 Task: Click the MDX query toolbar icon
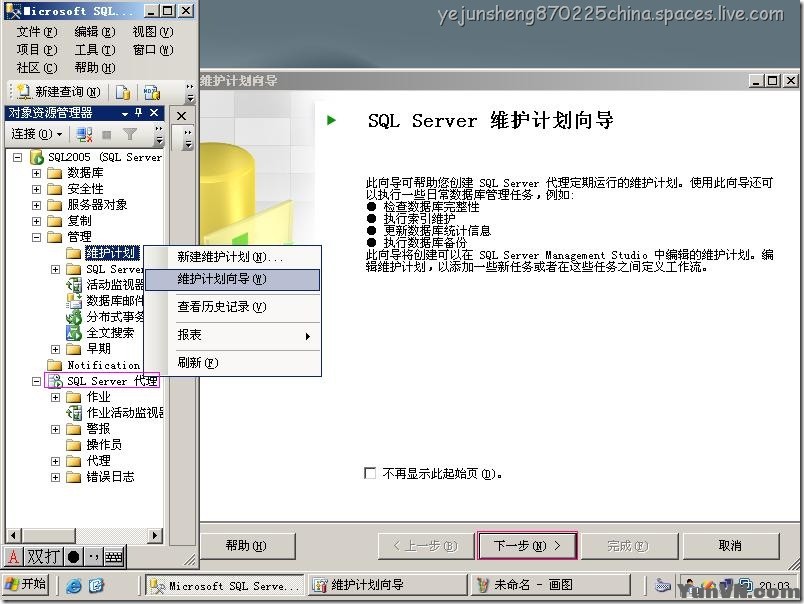click(x=152, y=92)
